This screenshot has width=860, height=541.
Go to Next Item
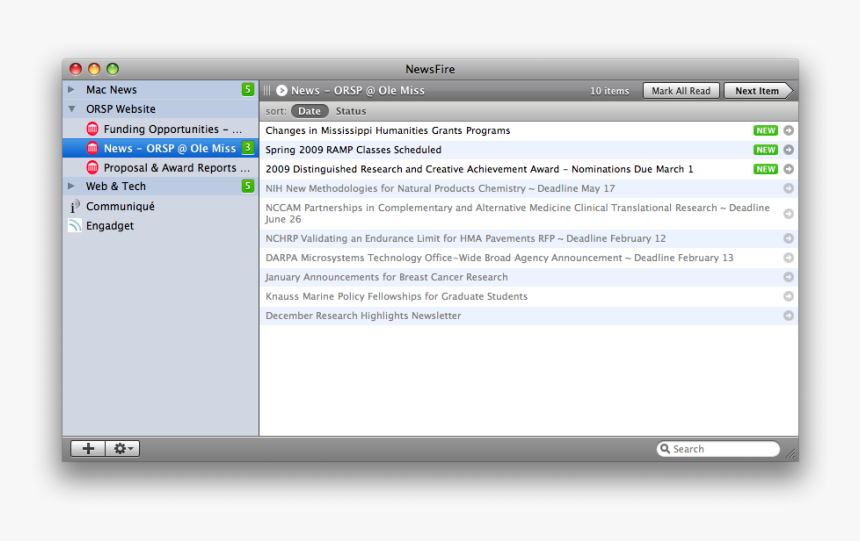758,91
